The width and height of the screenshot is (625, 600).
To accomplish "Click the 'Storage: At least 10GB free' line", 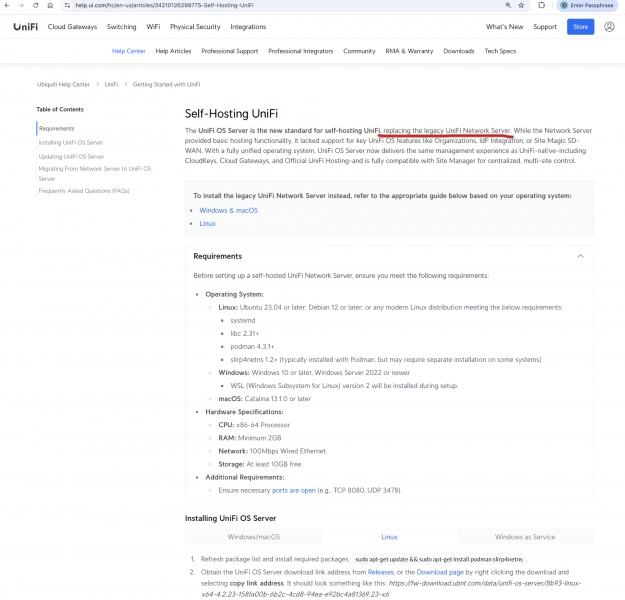I will click(260, 464).
